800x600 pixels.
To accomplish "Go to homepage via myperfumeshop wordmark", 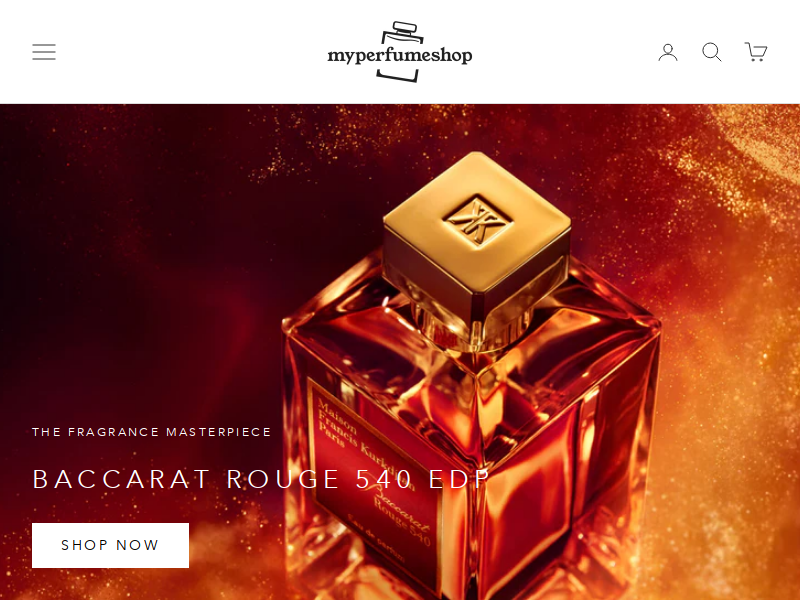I will pos(399,55).
